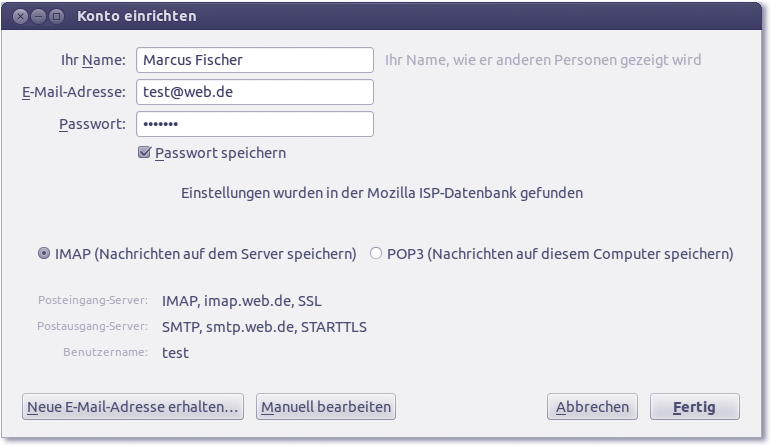This screenshot has height=446, width=771.
Task: Click the Neue E-Mail-Adresse erhalten button
Action: tap(133, 407)
